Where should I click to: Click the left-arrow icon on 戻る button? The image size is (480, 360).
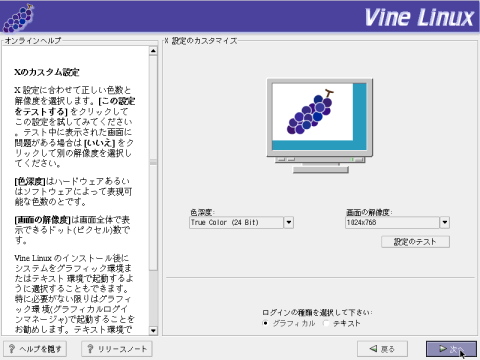click(x=374, y=349)
